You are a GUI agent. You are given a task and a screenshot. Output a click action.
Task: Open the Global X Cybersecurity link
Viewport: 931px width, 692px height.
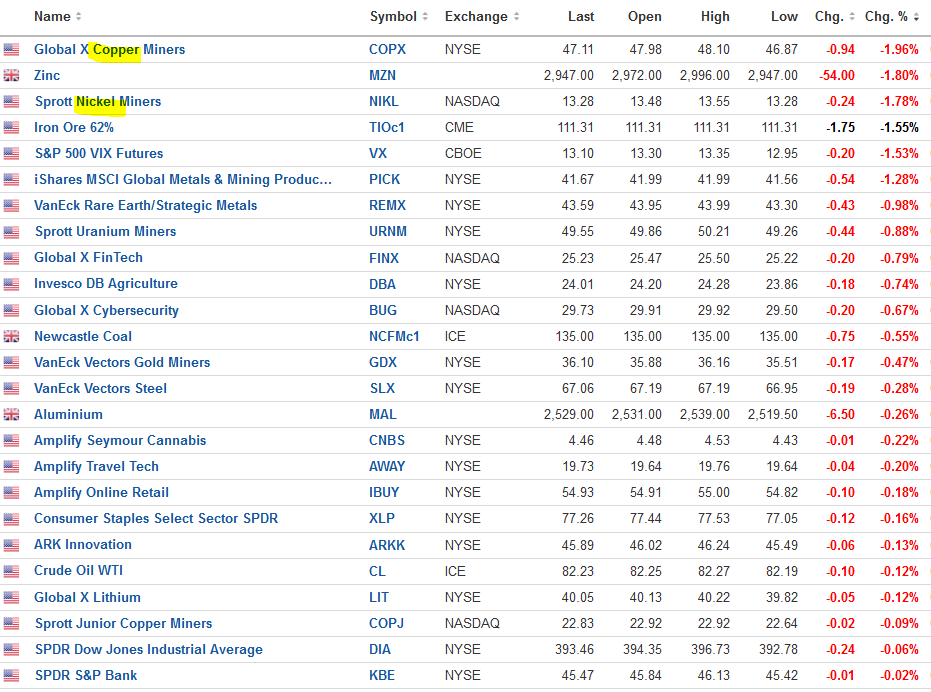coord(106,310)
